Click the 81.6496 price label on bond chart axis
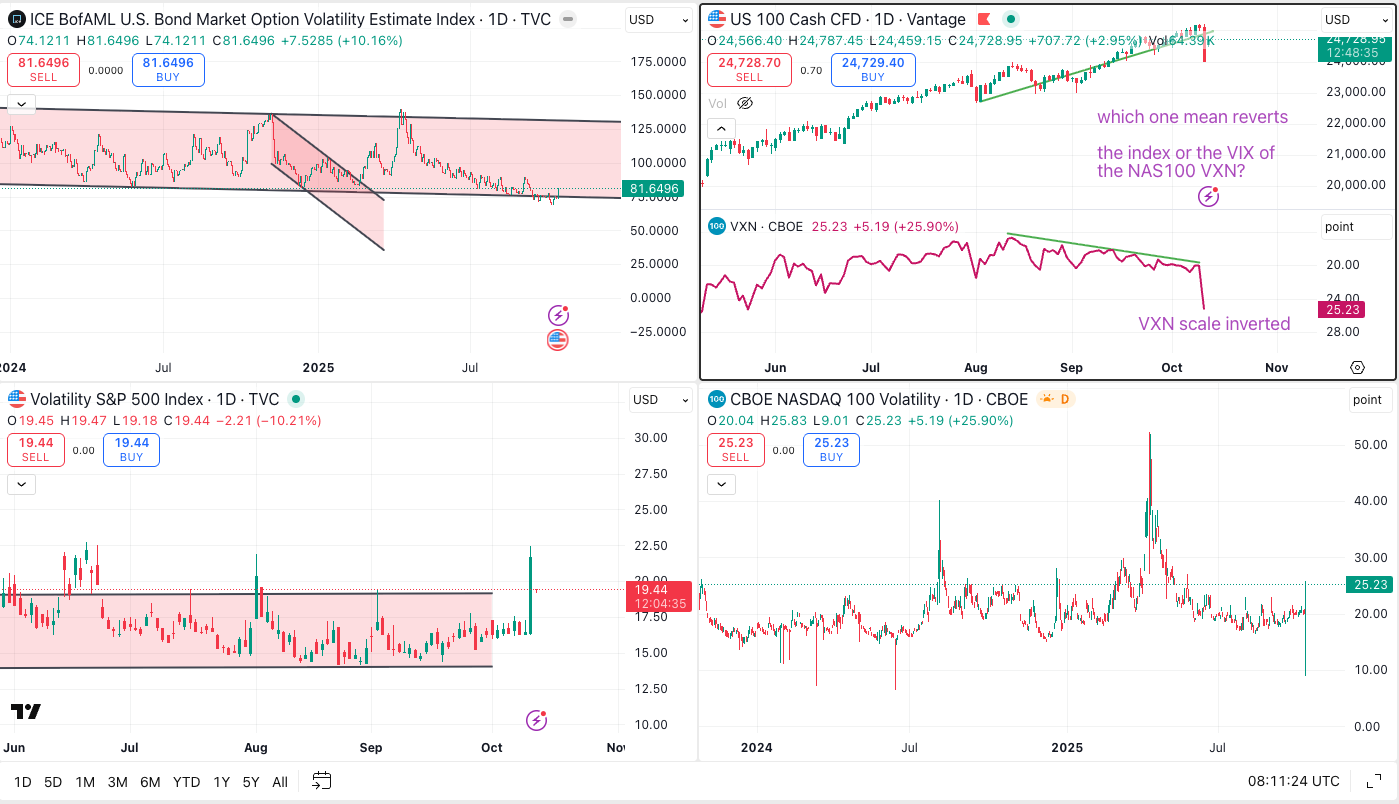The height and width of the screenshot is (804, 1399). click(x=655, y=188)
